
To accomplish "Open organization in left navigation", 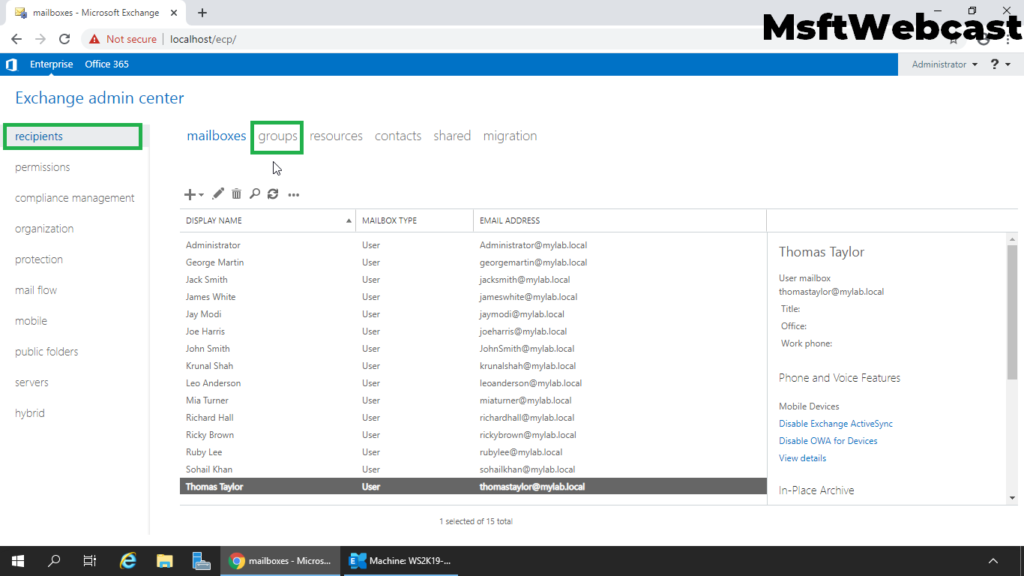I will [x=44, y=229].
